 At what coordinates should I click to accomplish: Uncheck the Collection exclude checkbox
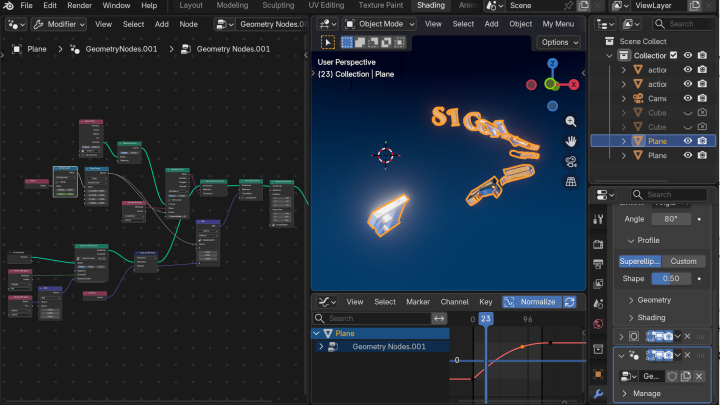point(673,55)
